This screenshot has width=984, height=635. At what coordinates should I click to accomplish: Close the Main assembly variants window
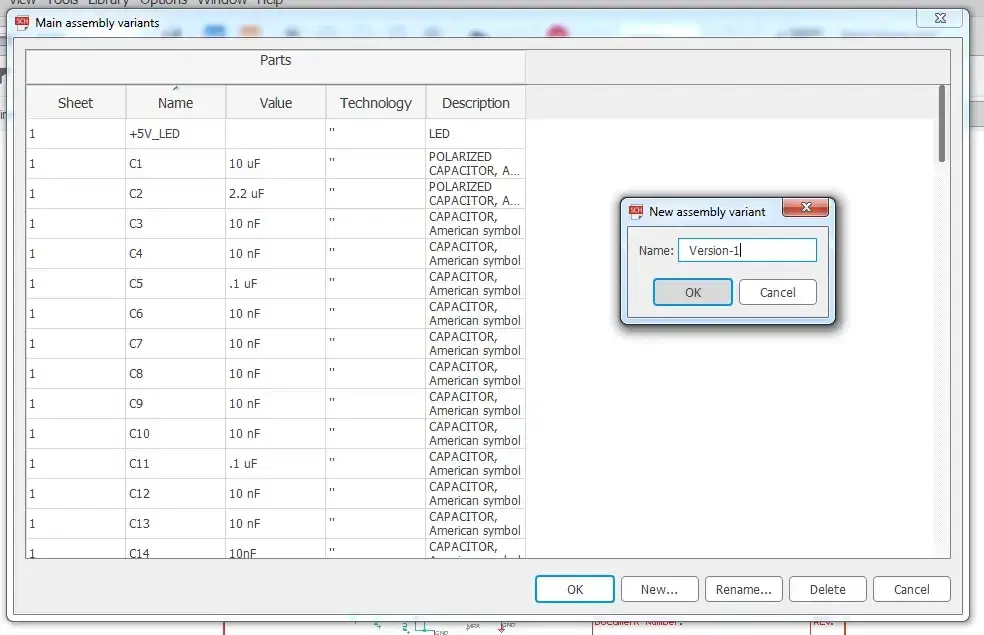pyautogui.click(x=941, y=18)
